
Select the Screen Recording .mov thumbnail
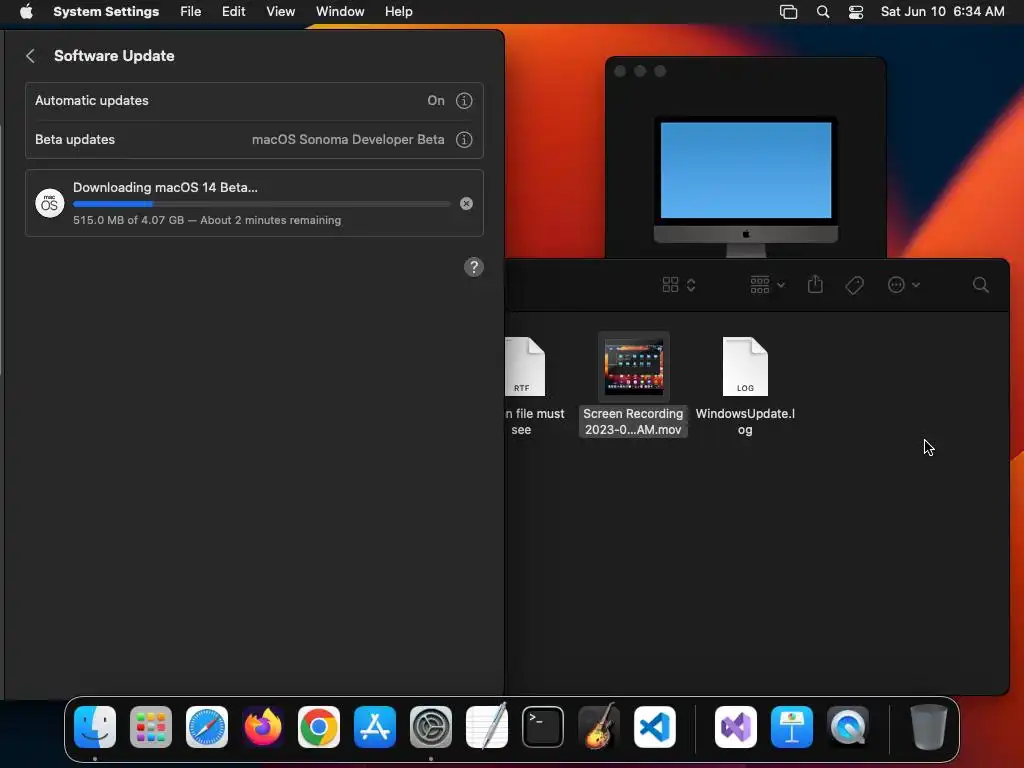[x=633, y=366]
